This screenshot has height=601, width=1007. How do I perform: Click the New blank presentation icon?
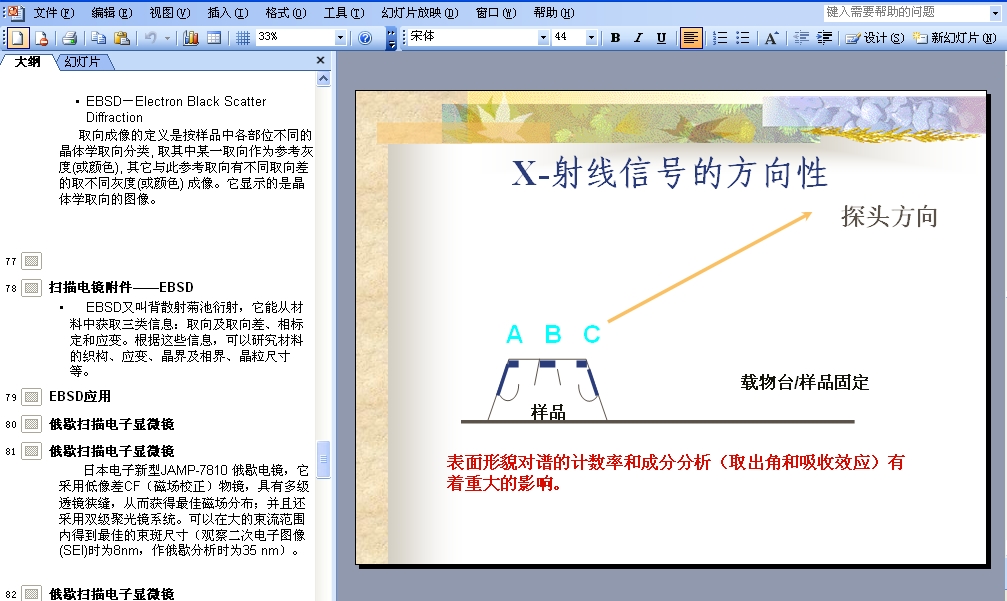(x=18, y=39)
